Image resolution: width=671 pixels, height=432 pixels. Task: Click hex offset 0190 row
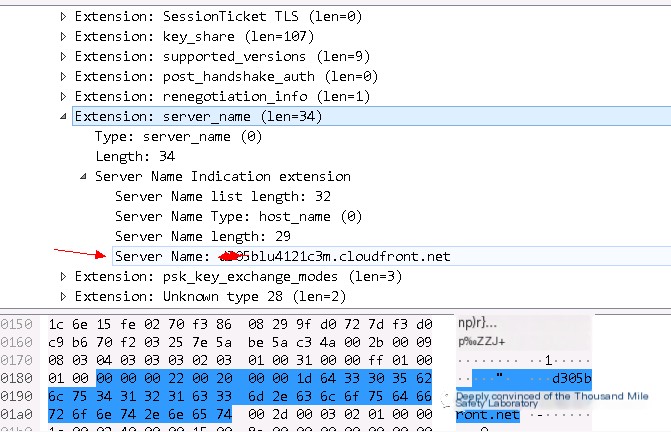coord(16,396)
